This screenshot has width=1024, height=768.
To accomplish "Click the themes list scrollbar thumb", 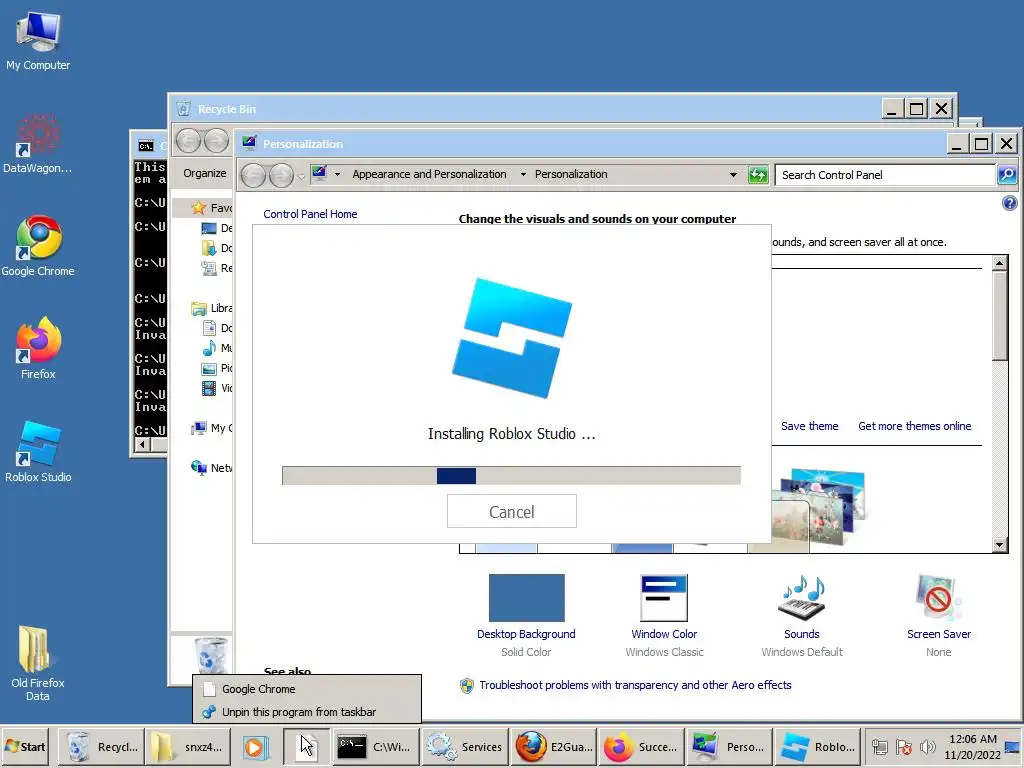I will pos(1000,315).
